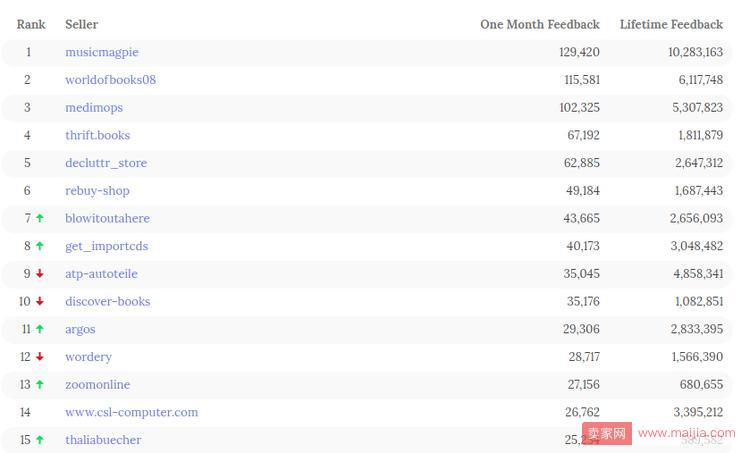Screen dimensions: 750x453
Task: Visit the medimops seller page
Action: point(94,108)
